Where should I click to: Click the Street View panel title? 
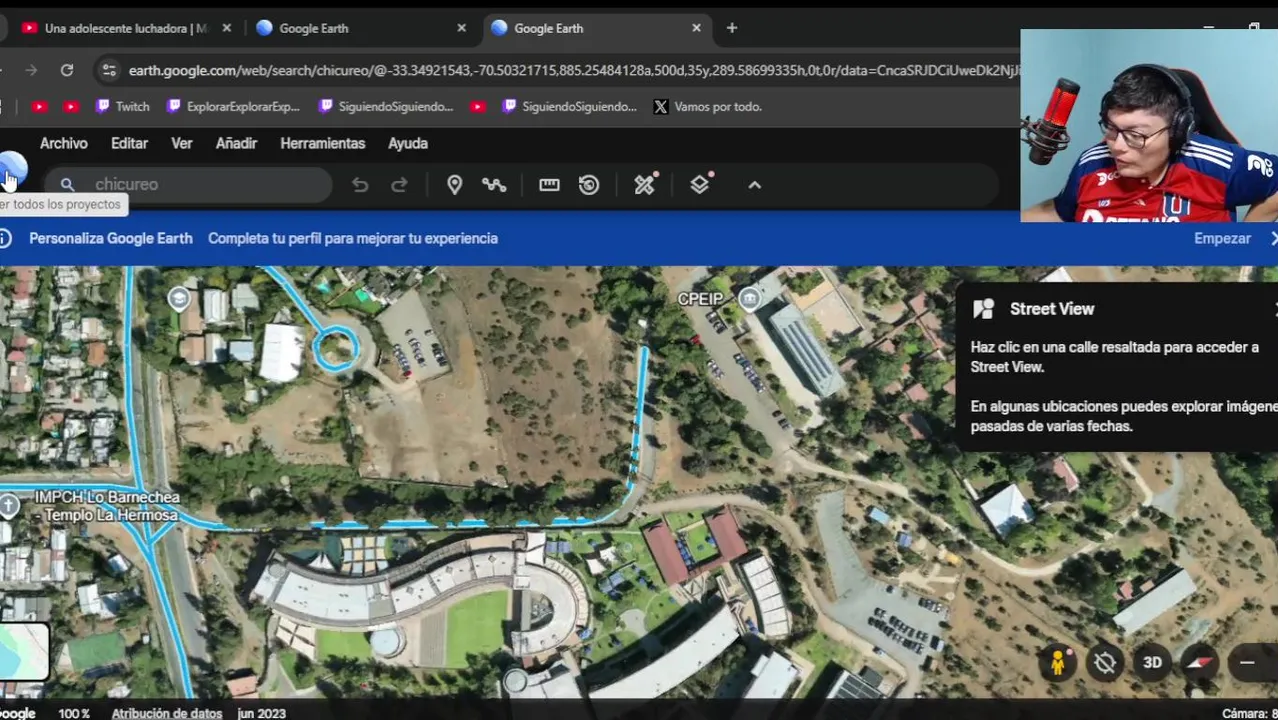1052,309
